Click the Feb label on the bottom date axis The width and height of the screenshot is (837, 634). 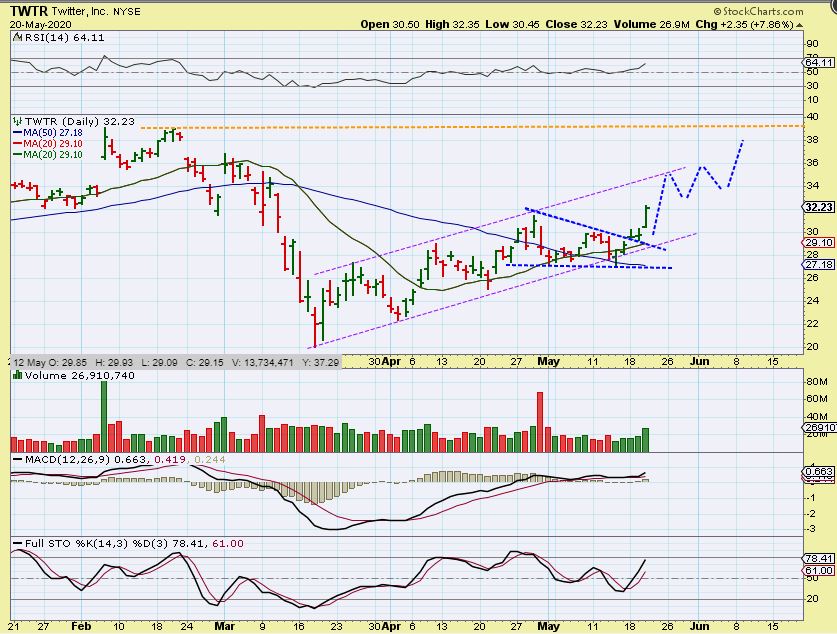pyautogui.click(x=81, y=626)
